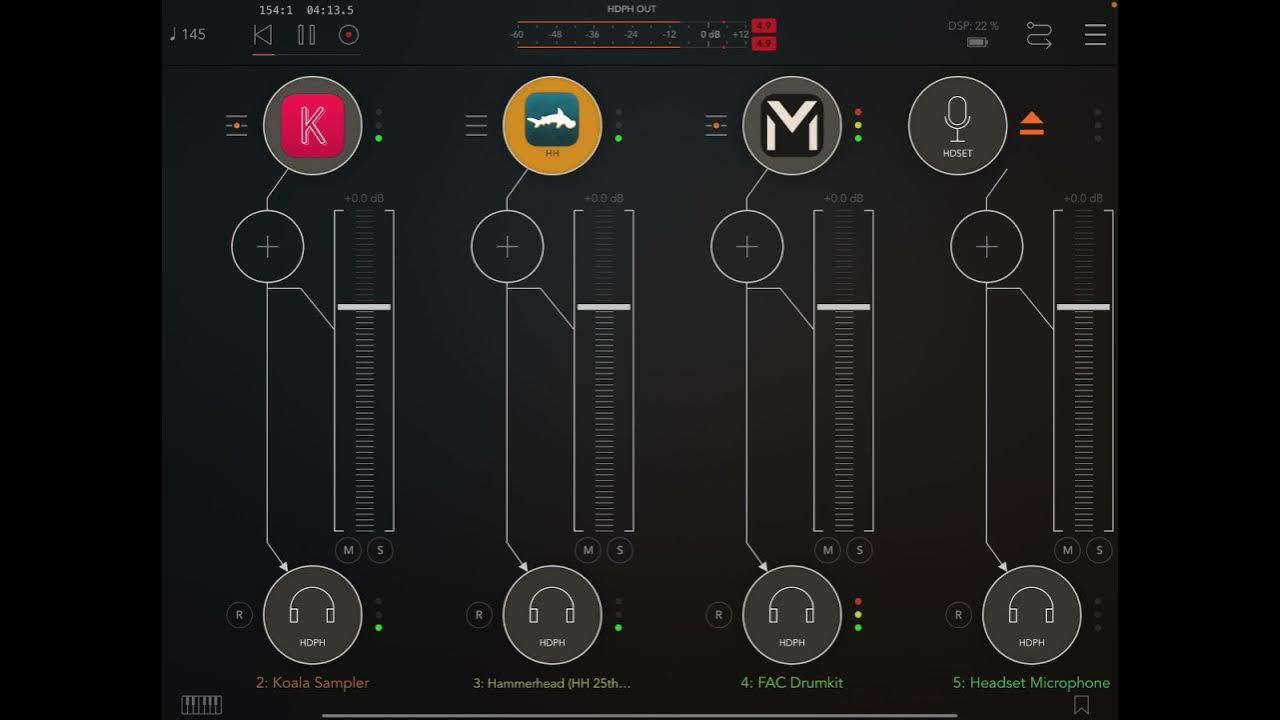The image size is (1280, 720).
Task: Show the on-screen piano keyboard
Action: pos(201,705)
